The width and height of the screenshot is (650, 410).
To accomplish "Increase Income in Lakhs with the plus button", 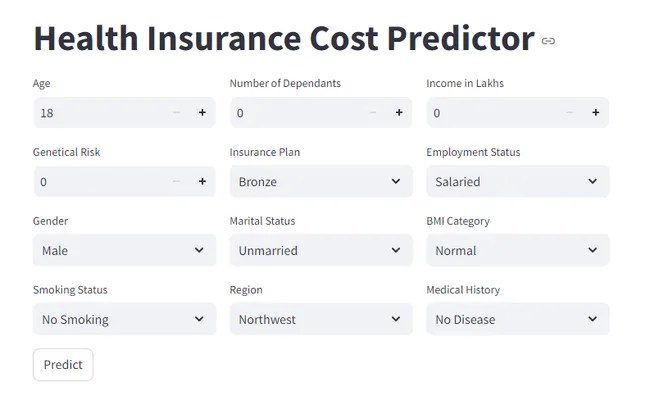I will coord(596,113).
